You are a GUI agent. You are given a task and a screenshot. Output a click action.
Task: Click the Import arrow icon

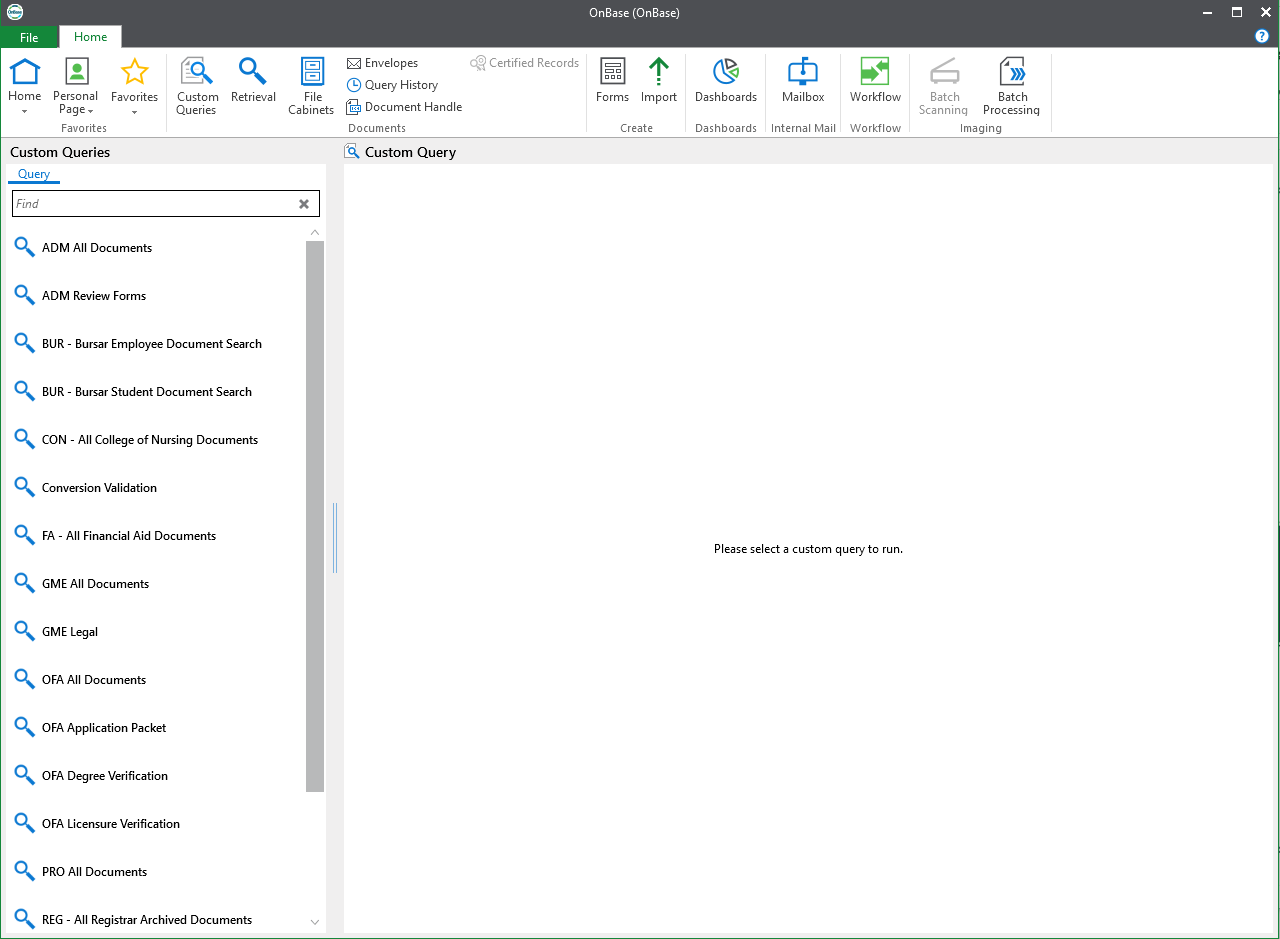point(659,72)
